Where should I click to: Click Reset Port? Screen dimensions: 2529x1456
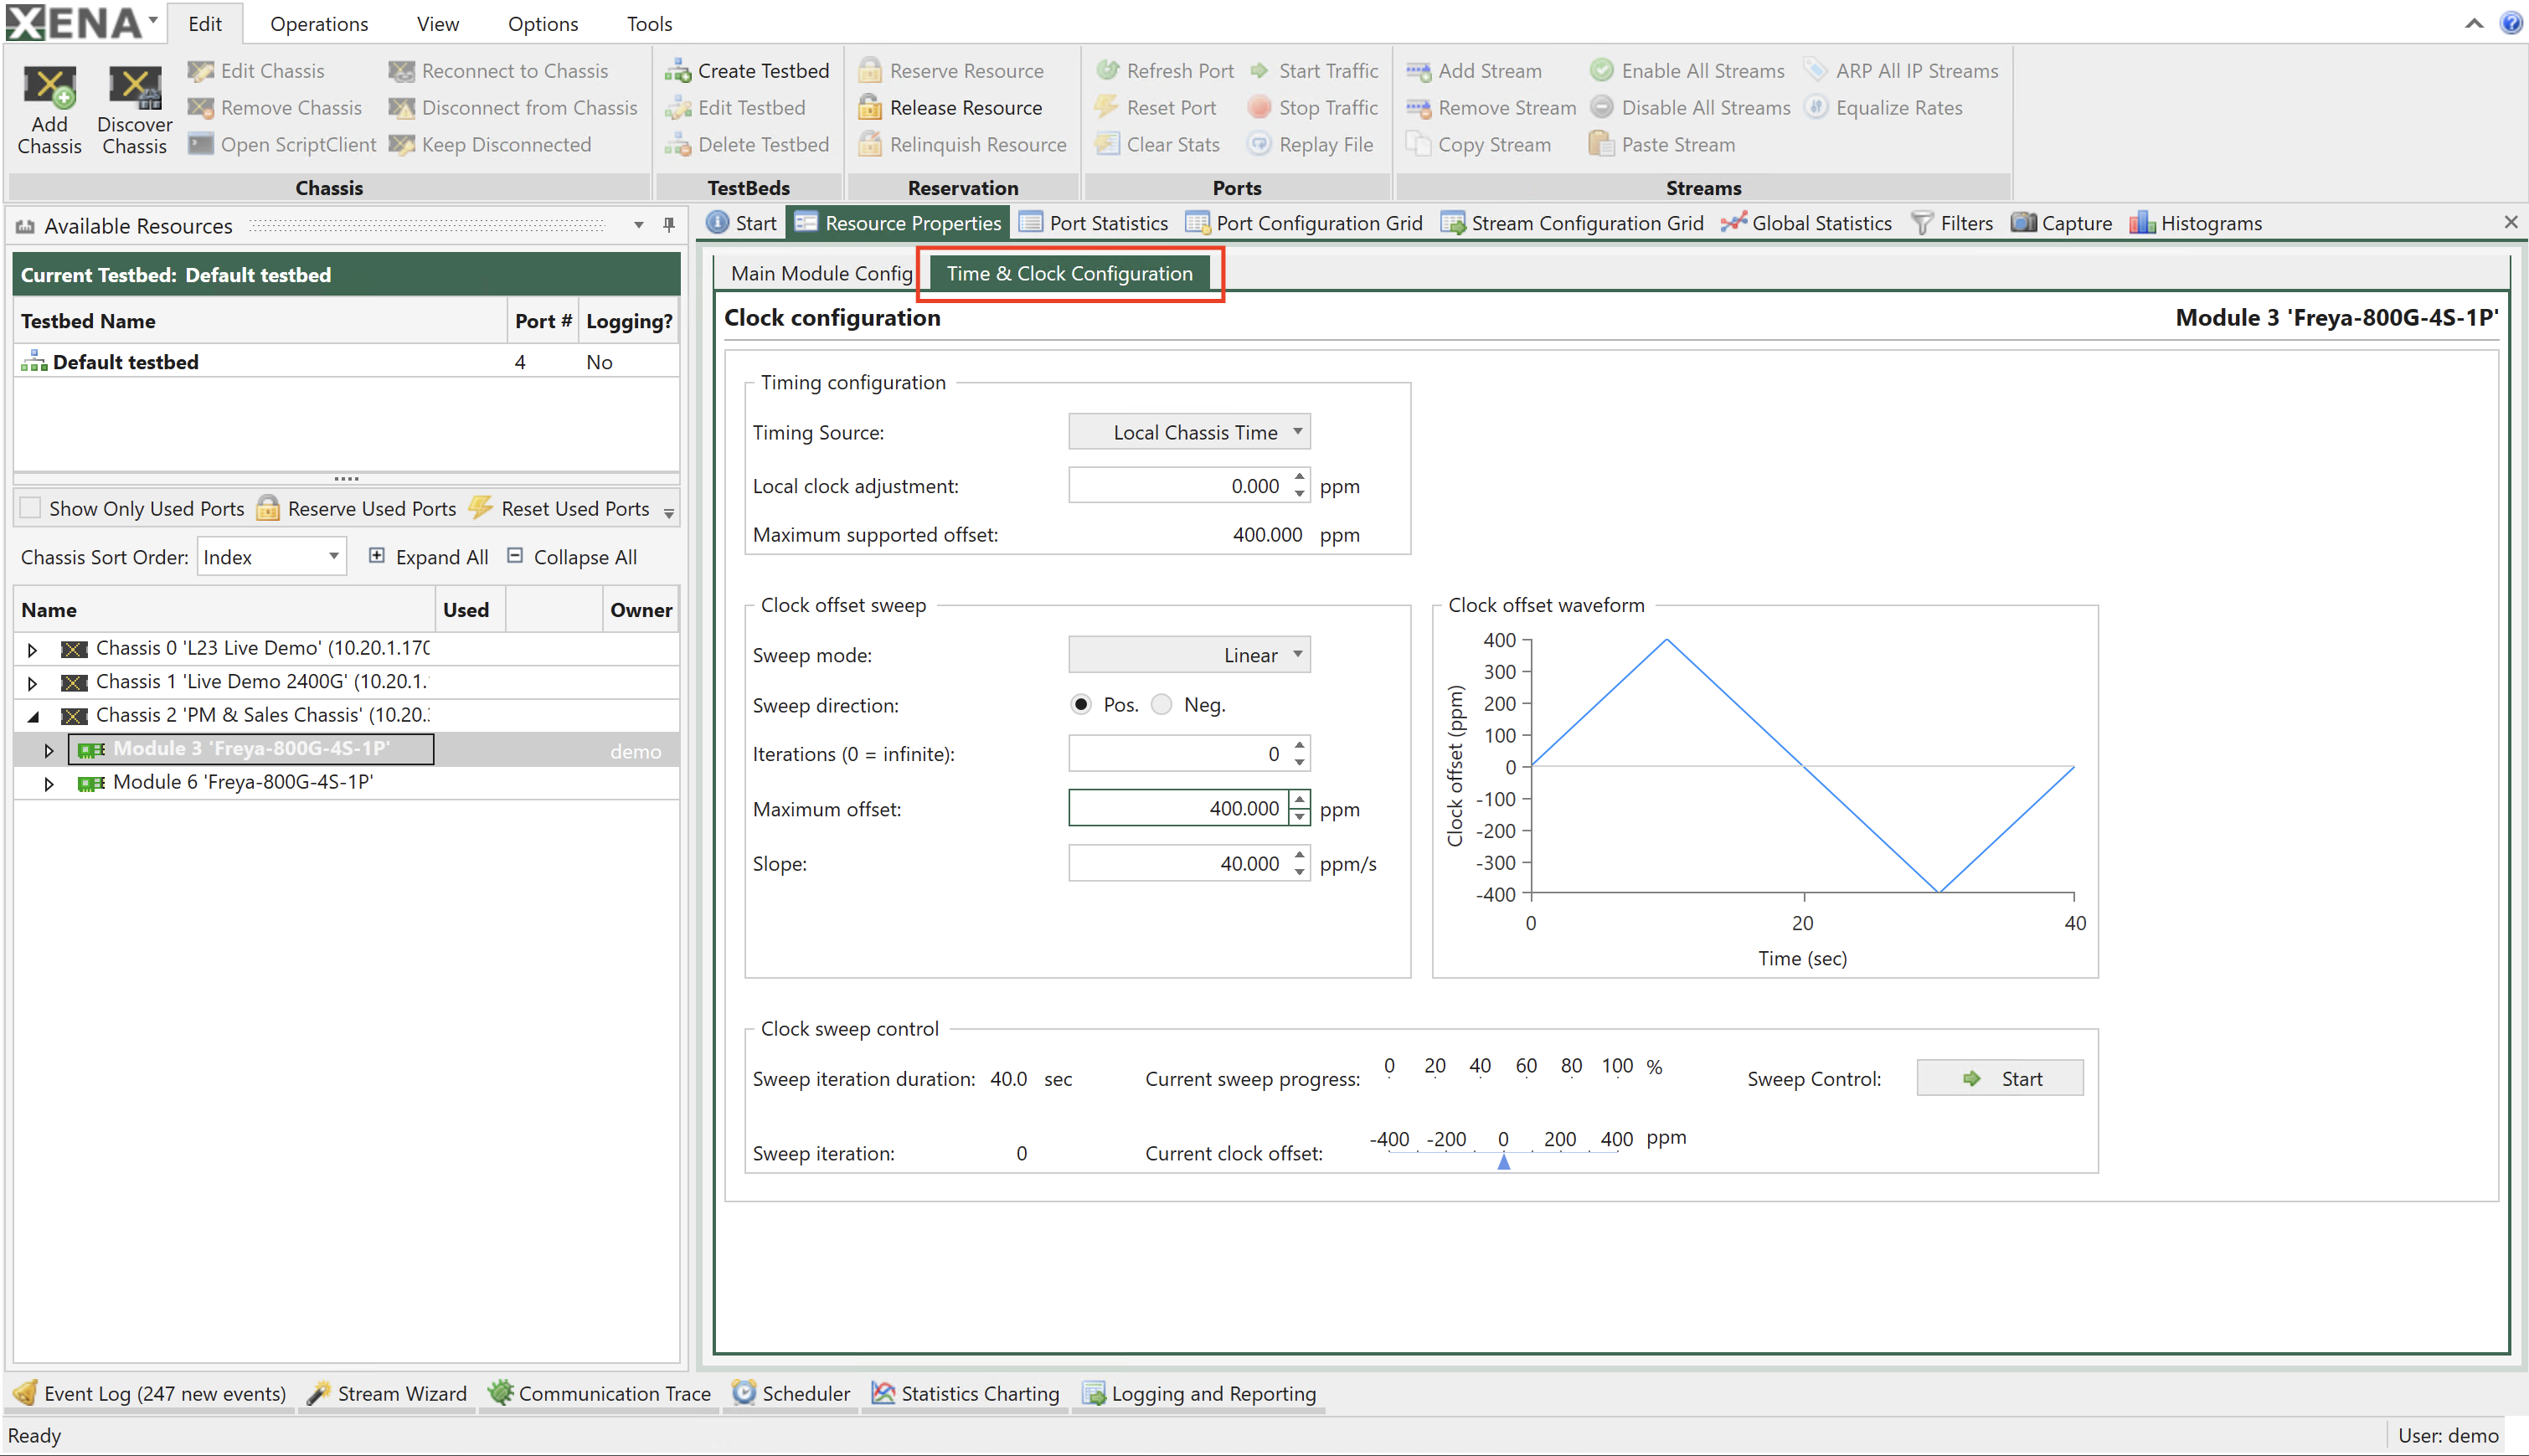pyautogui.click(x=1155, y=108)
